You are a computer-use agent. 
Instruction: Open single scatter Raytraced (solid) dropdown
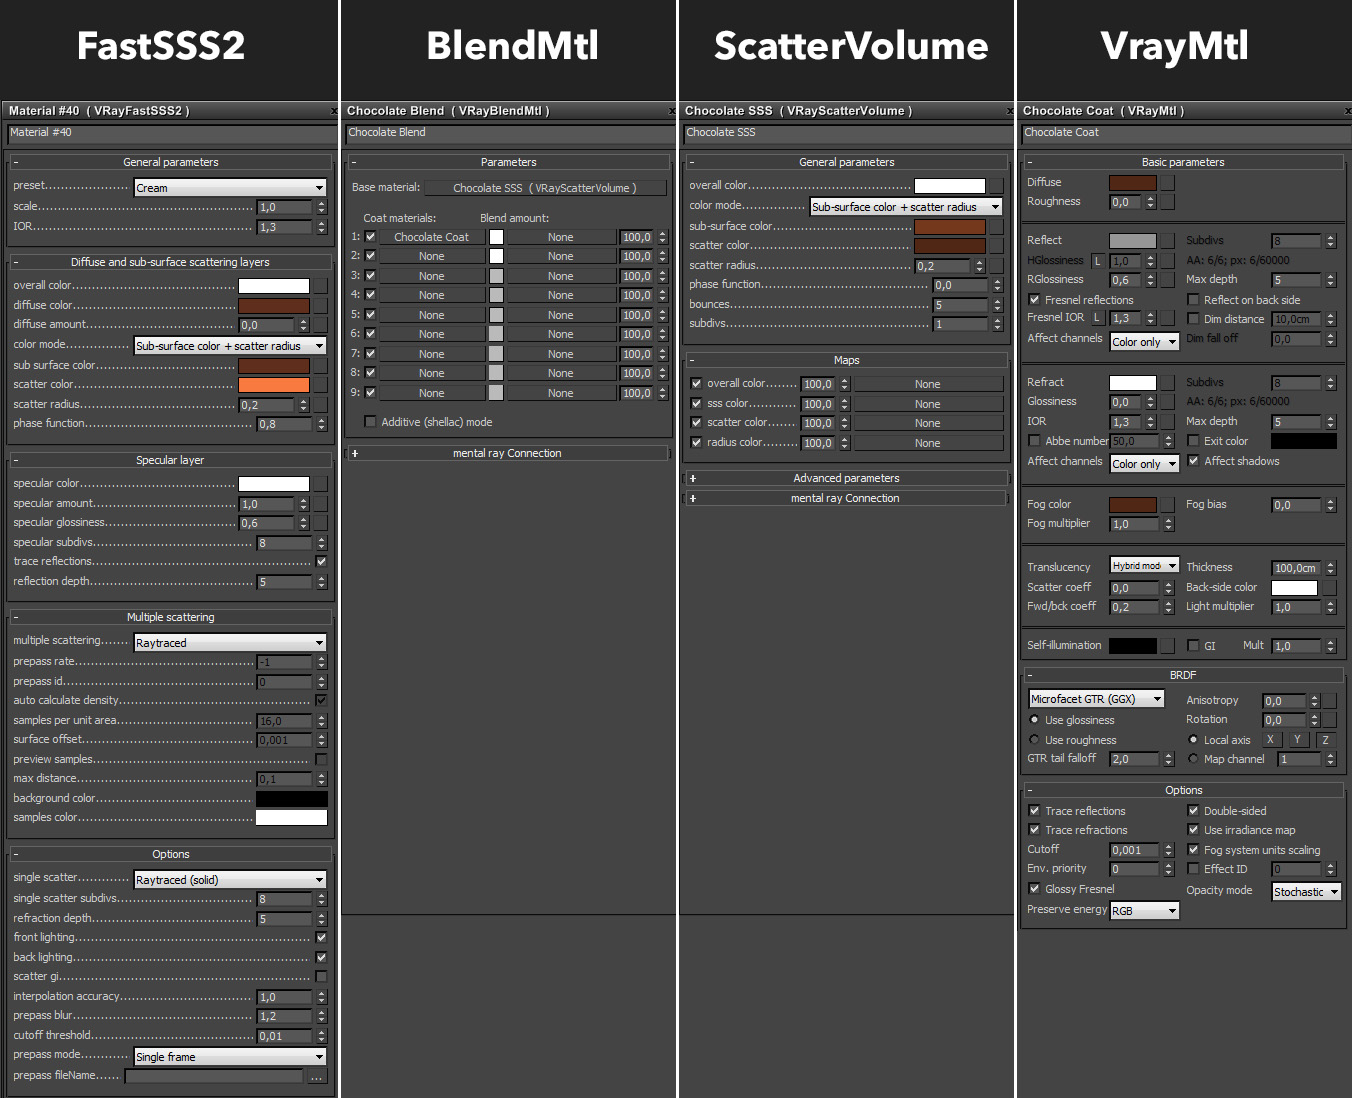tap(230, 880)
